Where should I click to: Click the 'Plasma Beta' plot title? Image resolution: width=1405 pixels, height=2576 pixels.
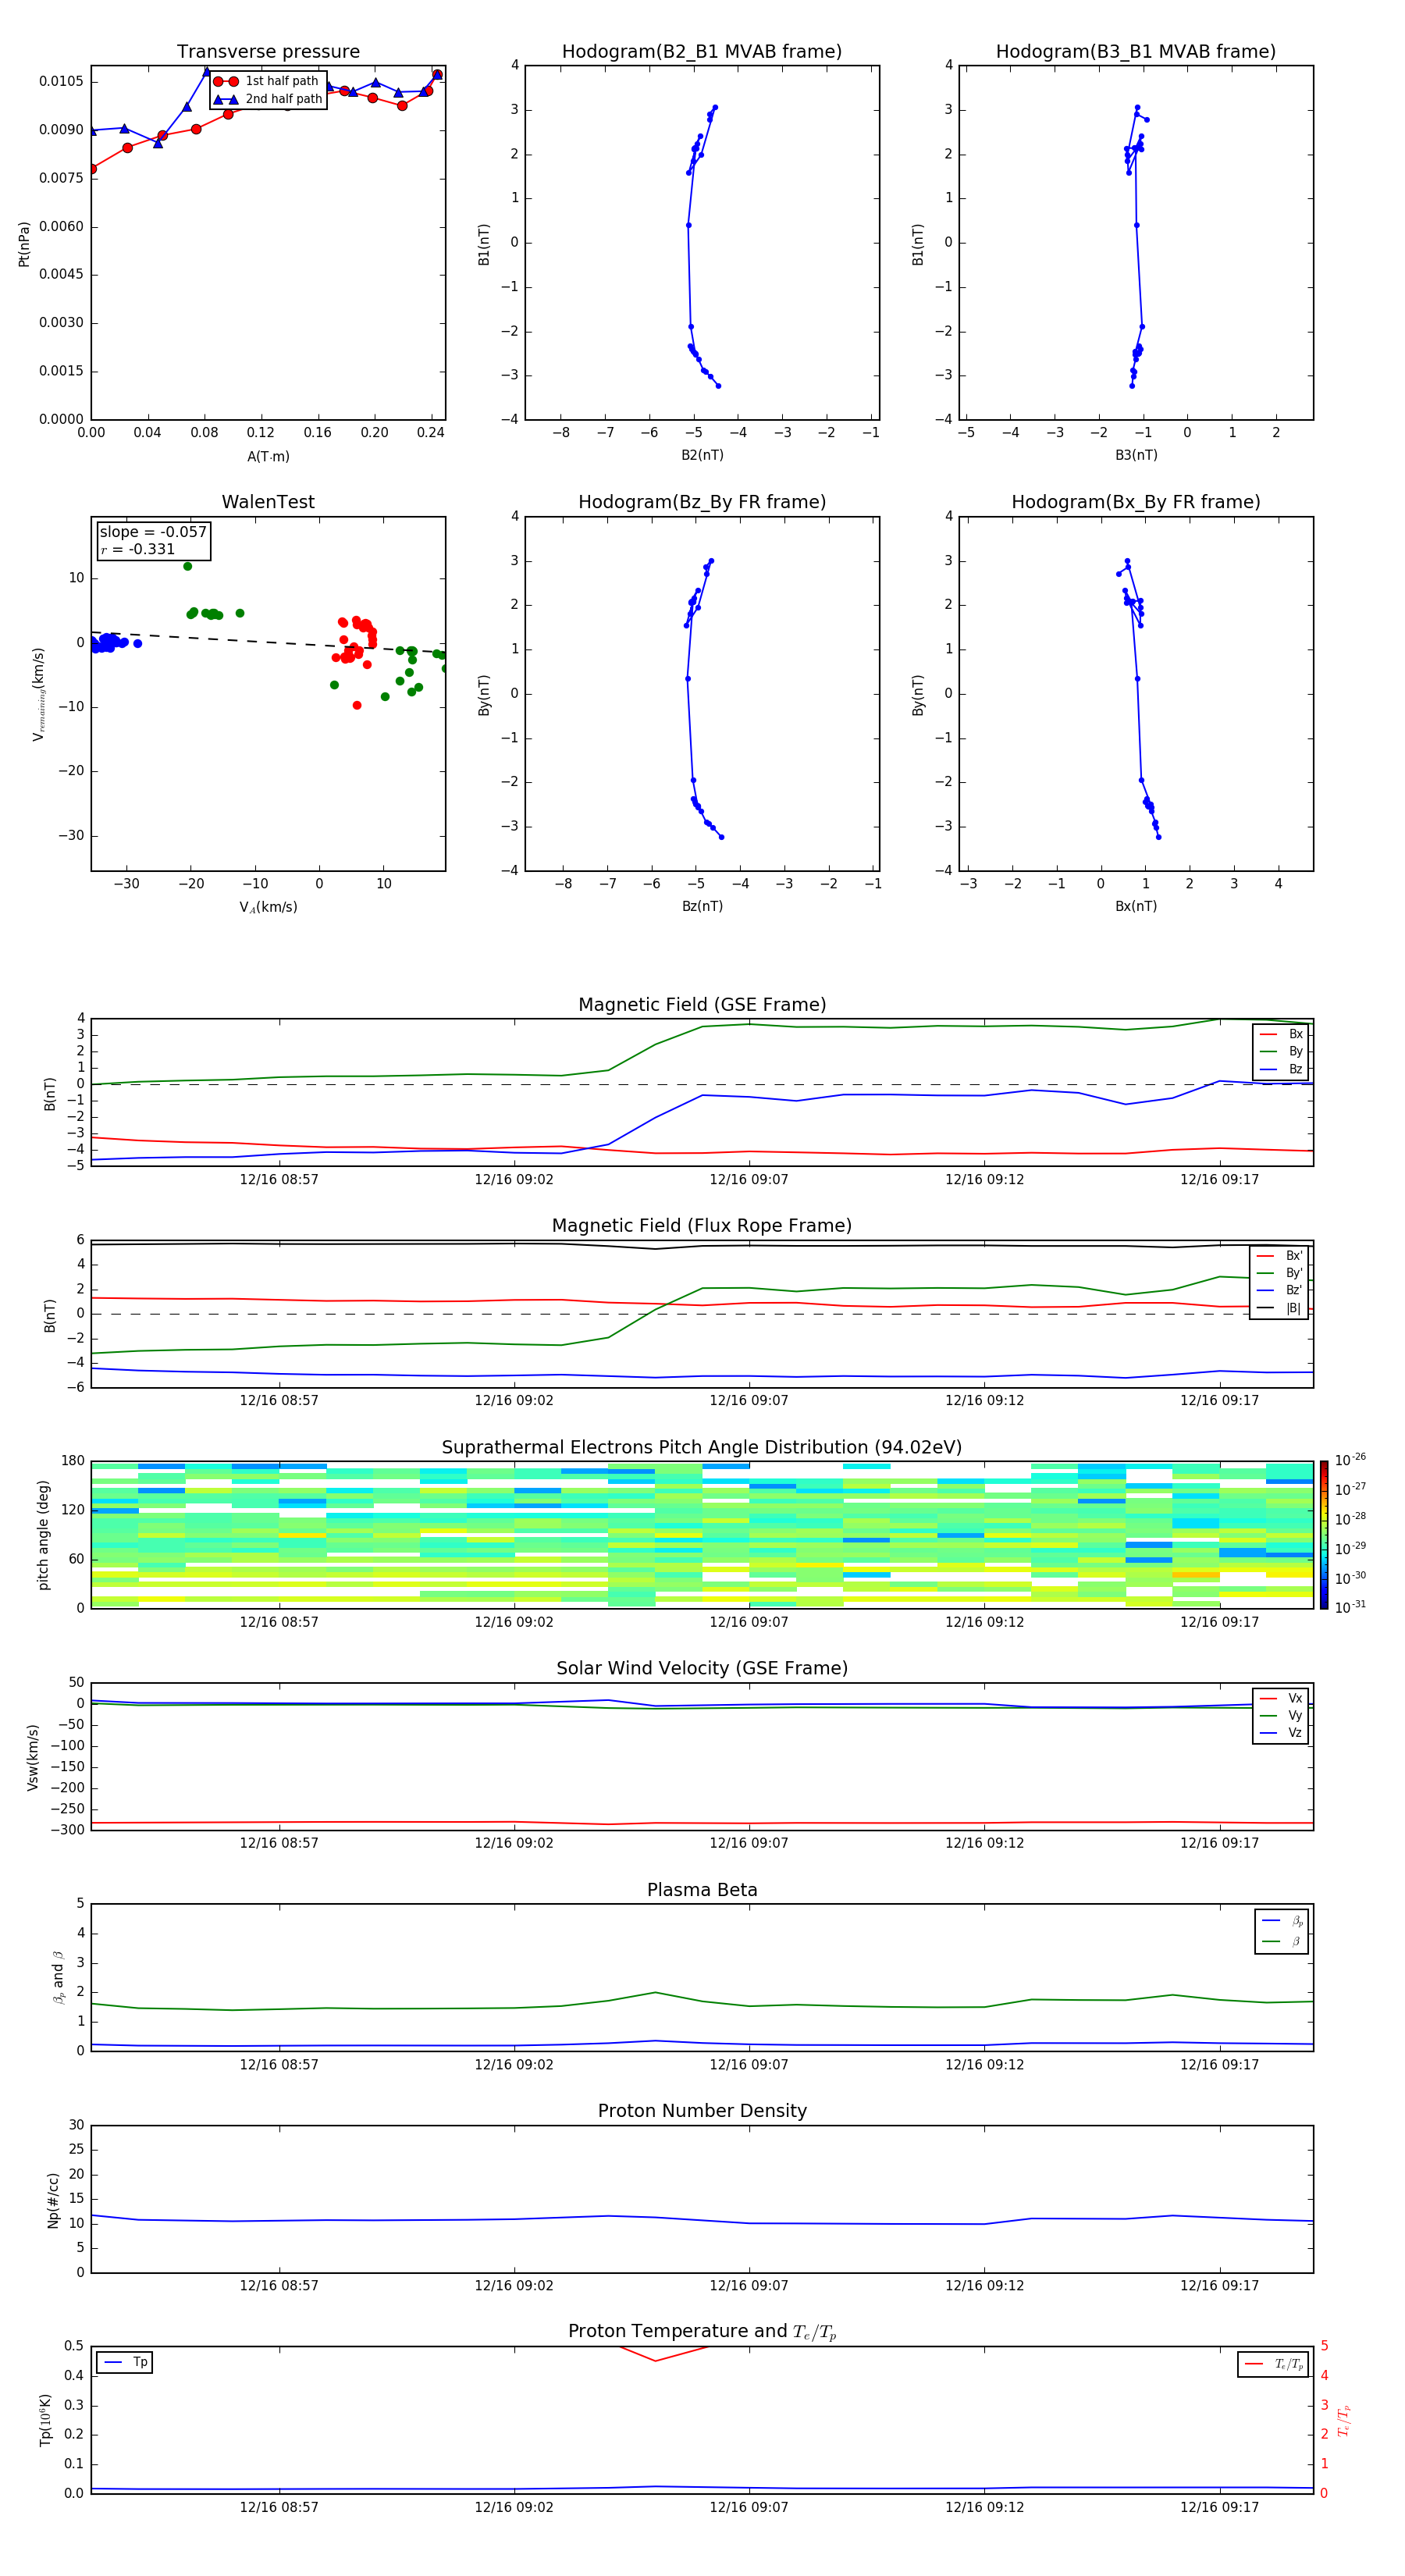702,1890
